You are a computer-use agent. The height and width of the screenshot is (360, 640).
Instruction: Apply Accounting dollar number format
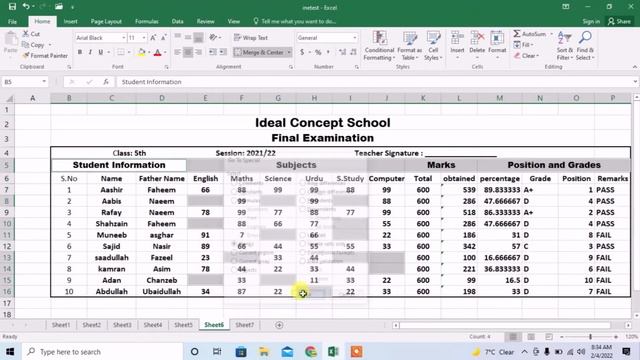pos(302,52)
